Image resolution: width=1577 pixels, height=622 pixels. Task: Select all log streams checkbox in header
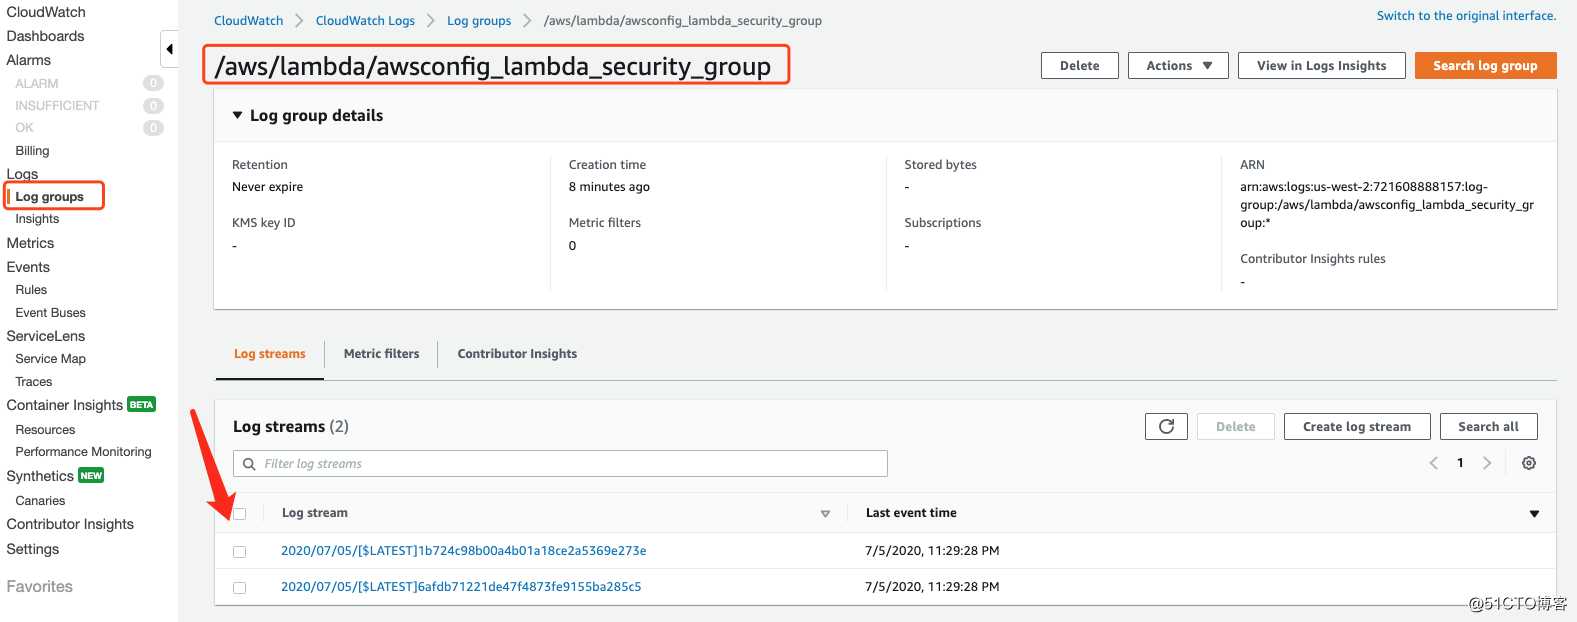pos(239,514)
